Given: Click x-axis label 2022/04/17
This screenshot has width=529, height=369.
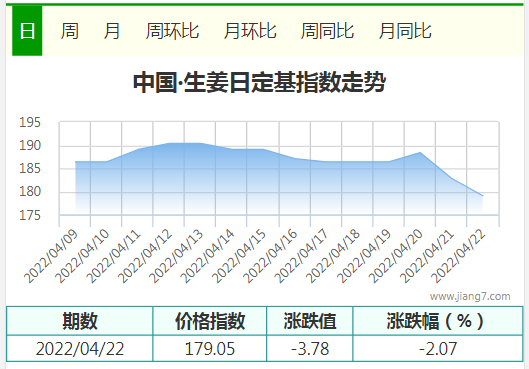Looking at the screenshot, I should (x=301, y=256).
